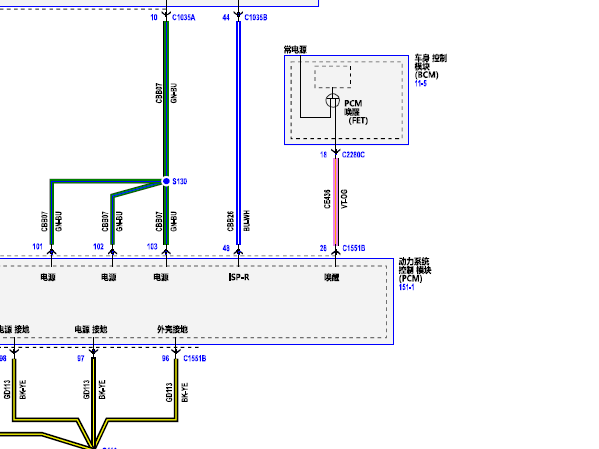Viewport: 599px width, 449px height.
Task: Select pin number 26 at C1551B
Action: [x=323, y=248]
